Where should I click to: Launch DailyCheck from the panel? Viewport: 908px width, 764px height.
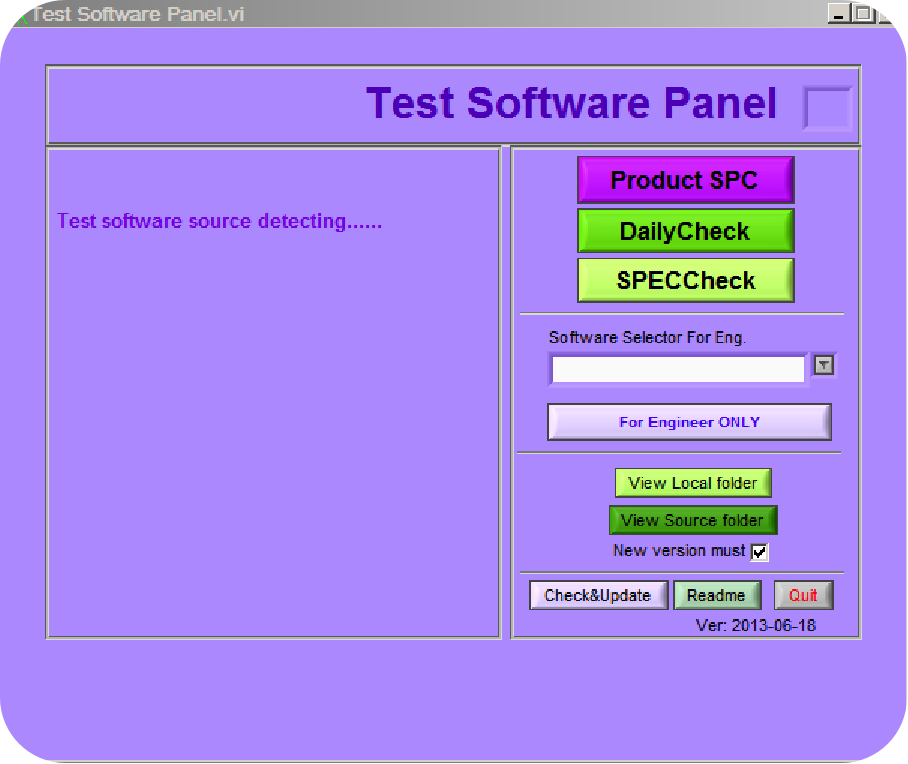(x=685, y=231)
